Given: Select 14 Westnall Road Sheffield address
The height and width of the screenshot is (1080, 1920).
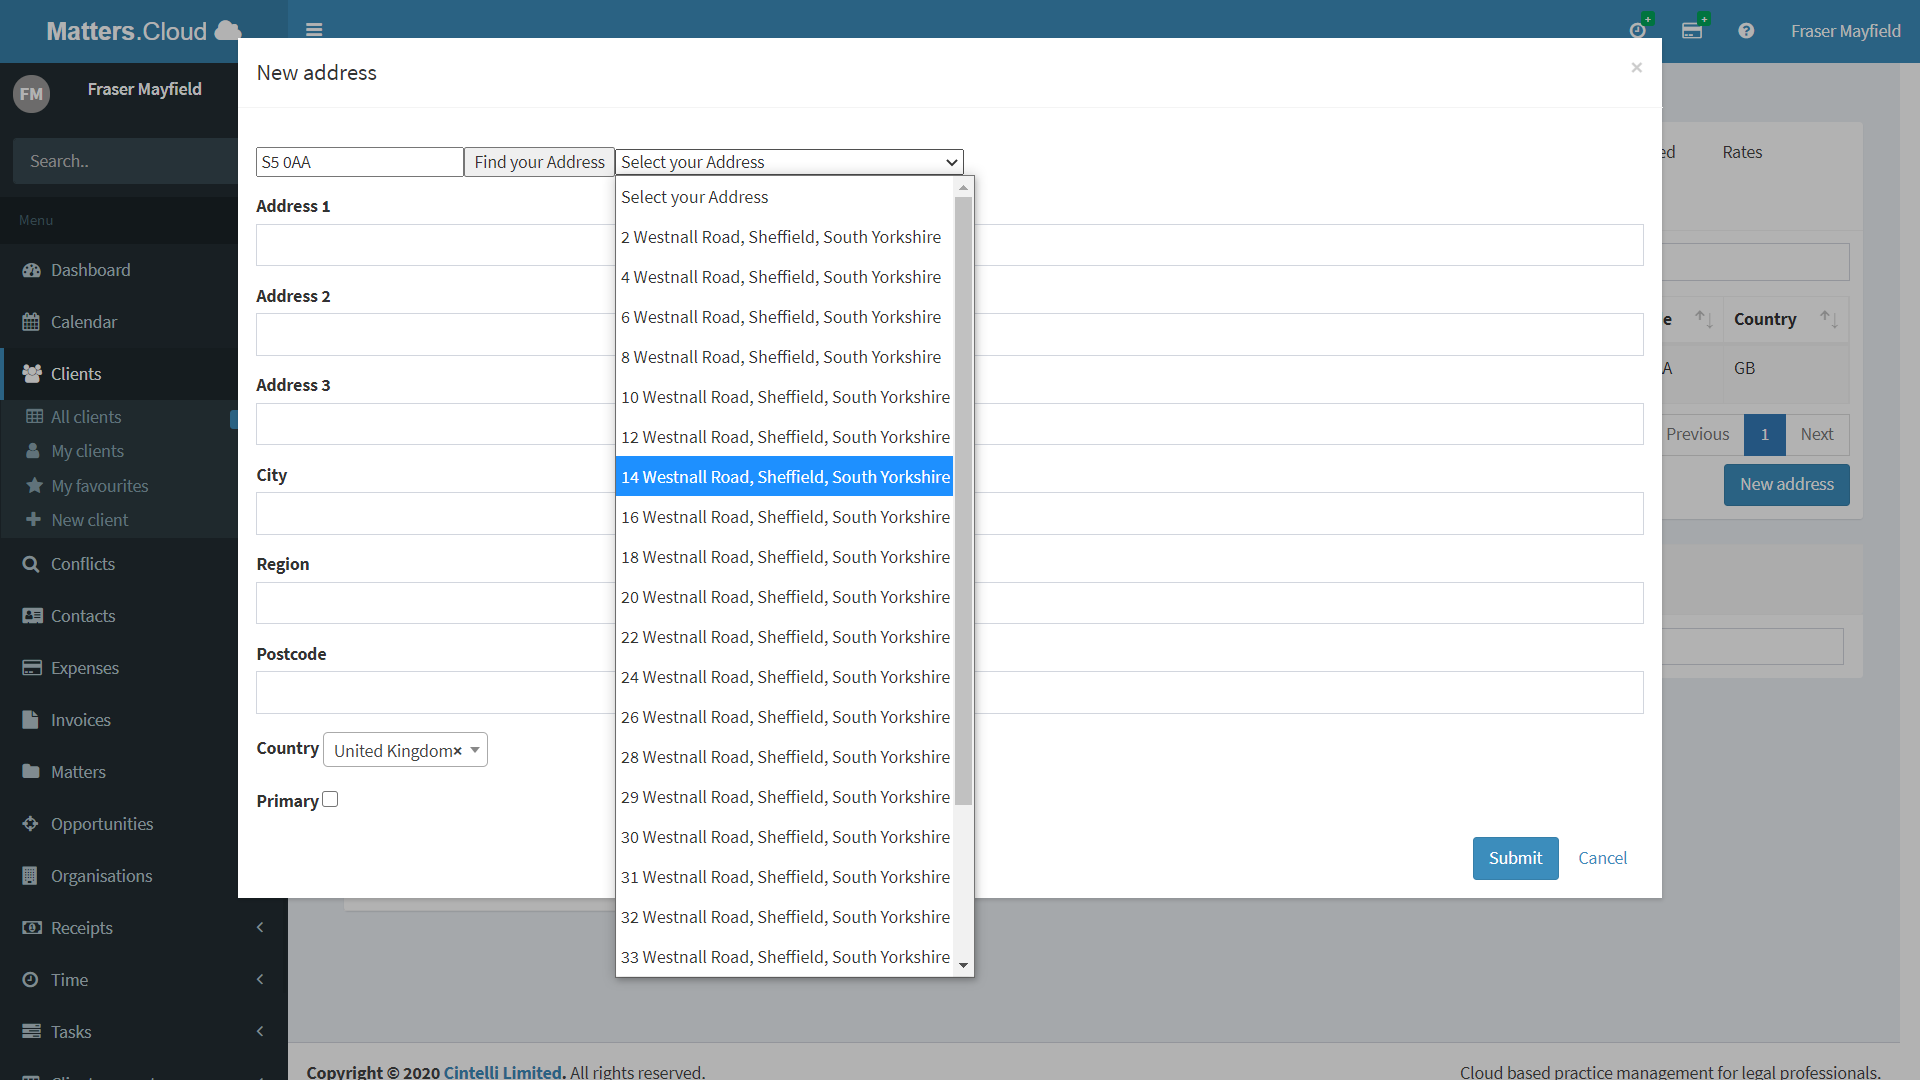Looking at the screenshot, I should (785, 476).
